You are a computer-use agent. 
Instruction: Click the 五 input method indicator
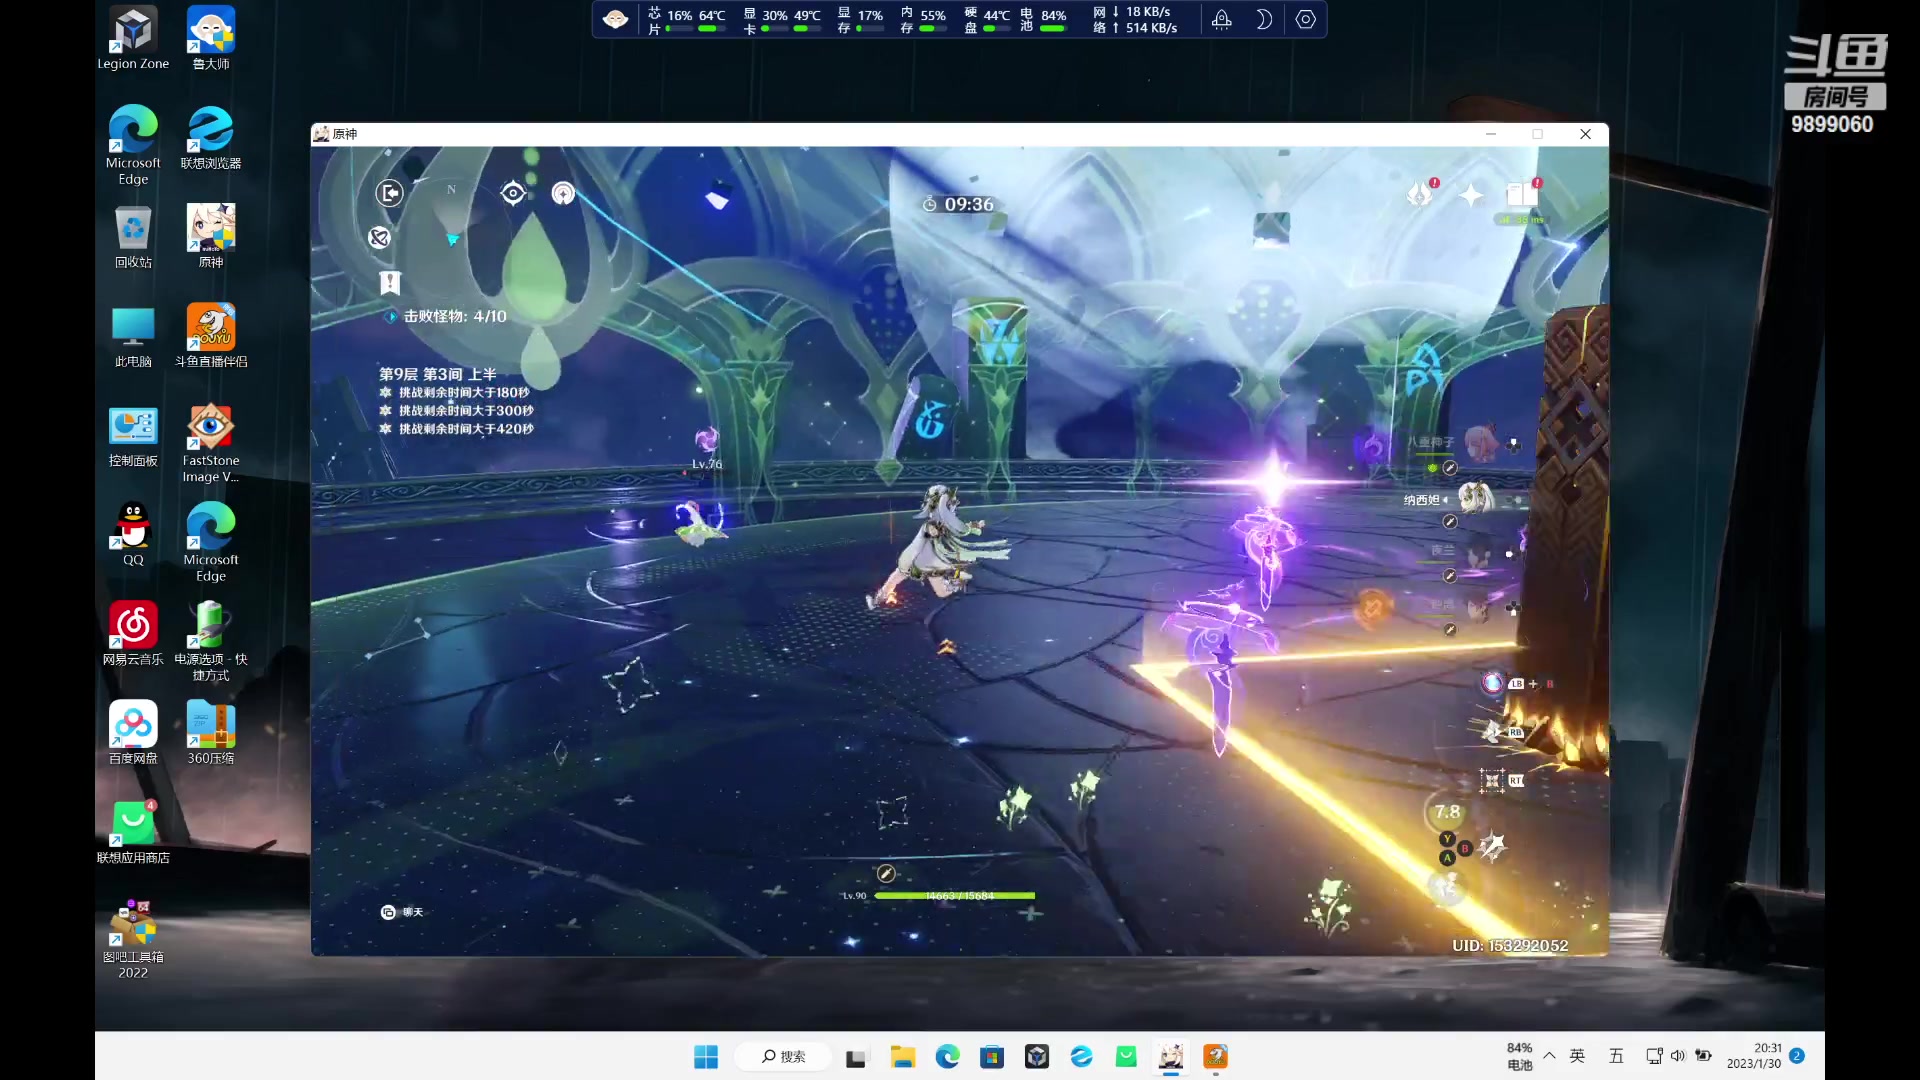1616,1056
